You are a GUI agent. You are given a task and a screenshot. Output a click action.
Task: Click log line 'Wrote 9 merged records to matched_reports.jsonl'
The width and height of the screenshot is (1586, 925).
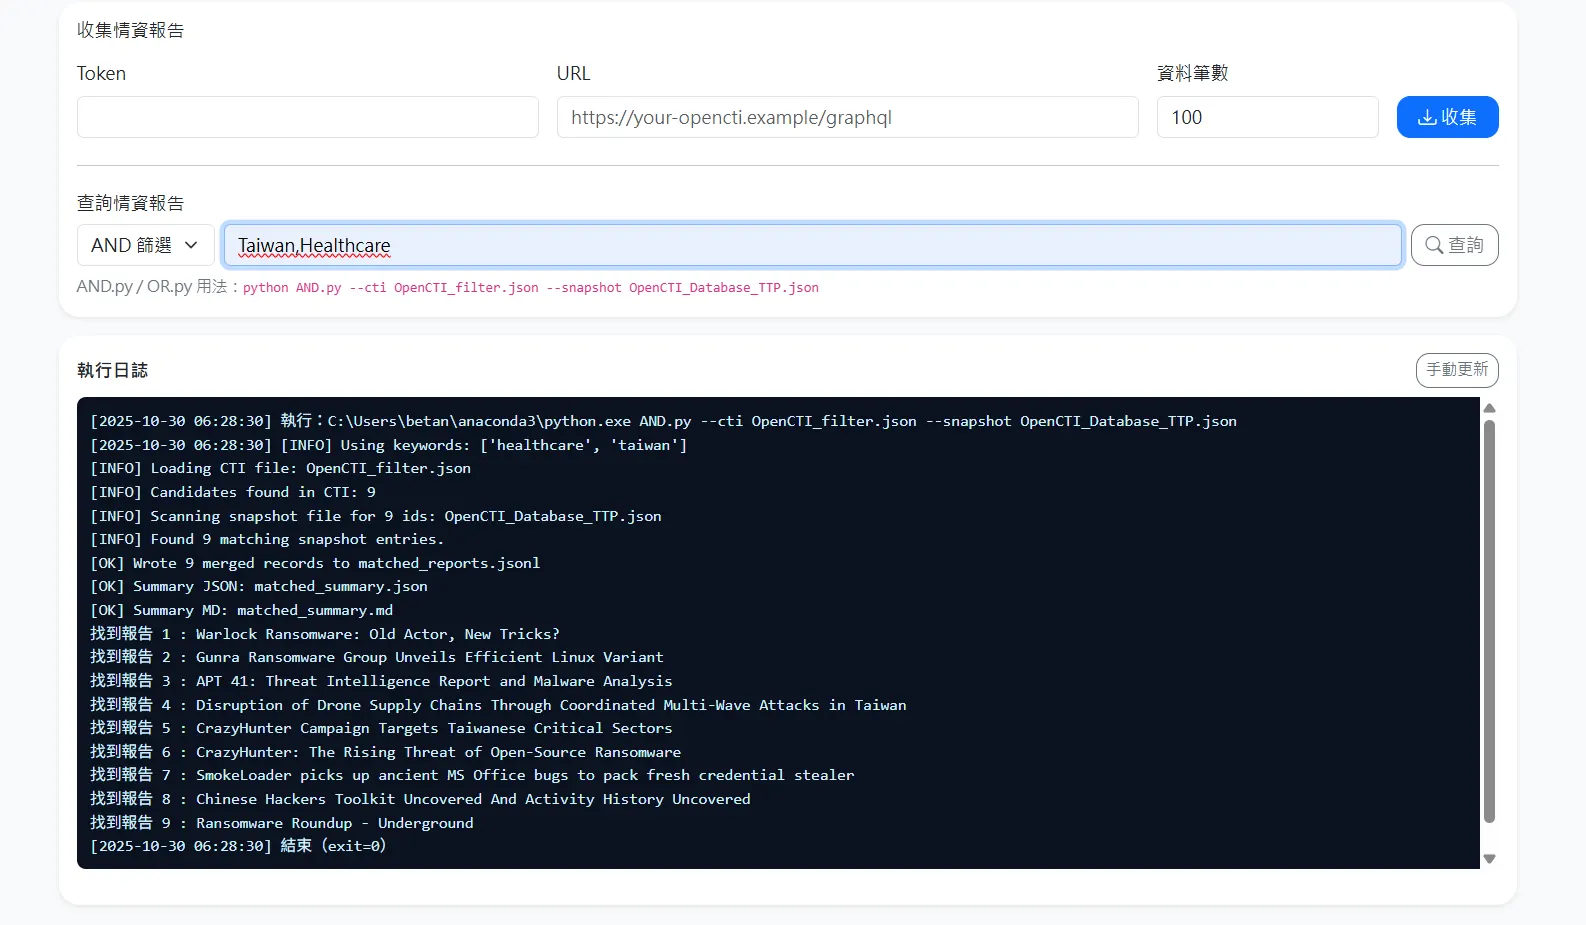click(315, 563)
